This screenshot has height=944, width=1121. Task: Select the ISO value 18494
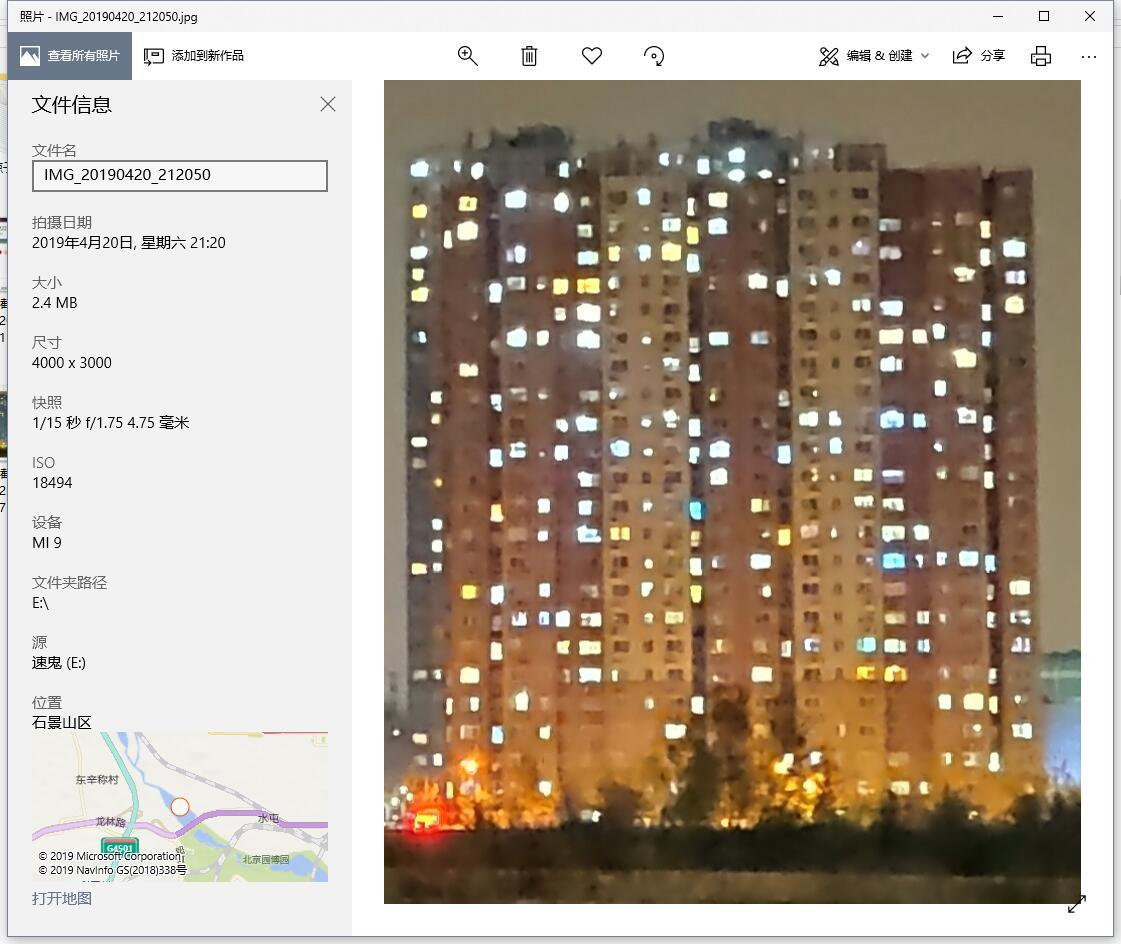tap(52, 483)
